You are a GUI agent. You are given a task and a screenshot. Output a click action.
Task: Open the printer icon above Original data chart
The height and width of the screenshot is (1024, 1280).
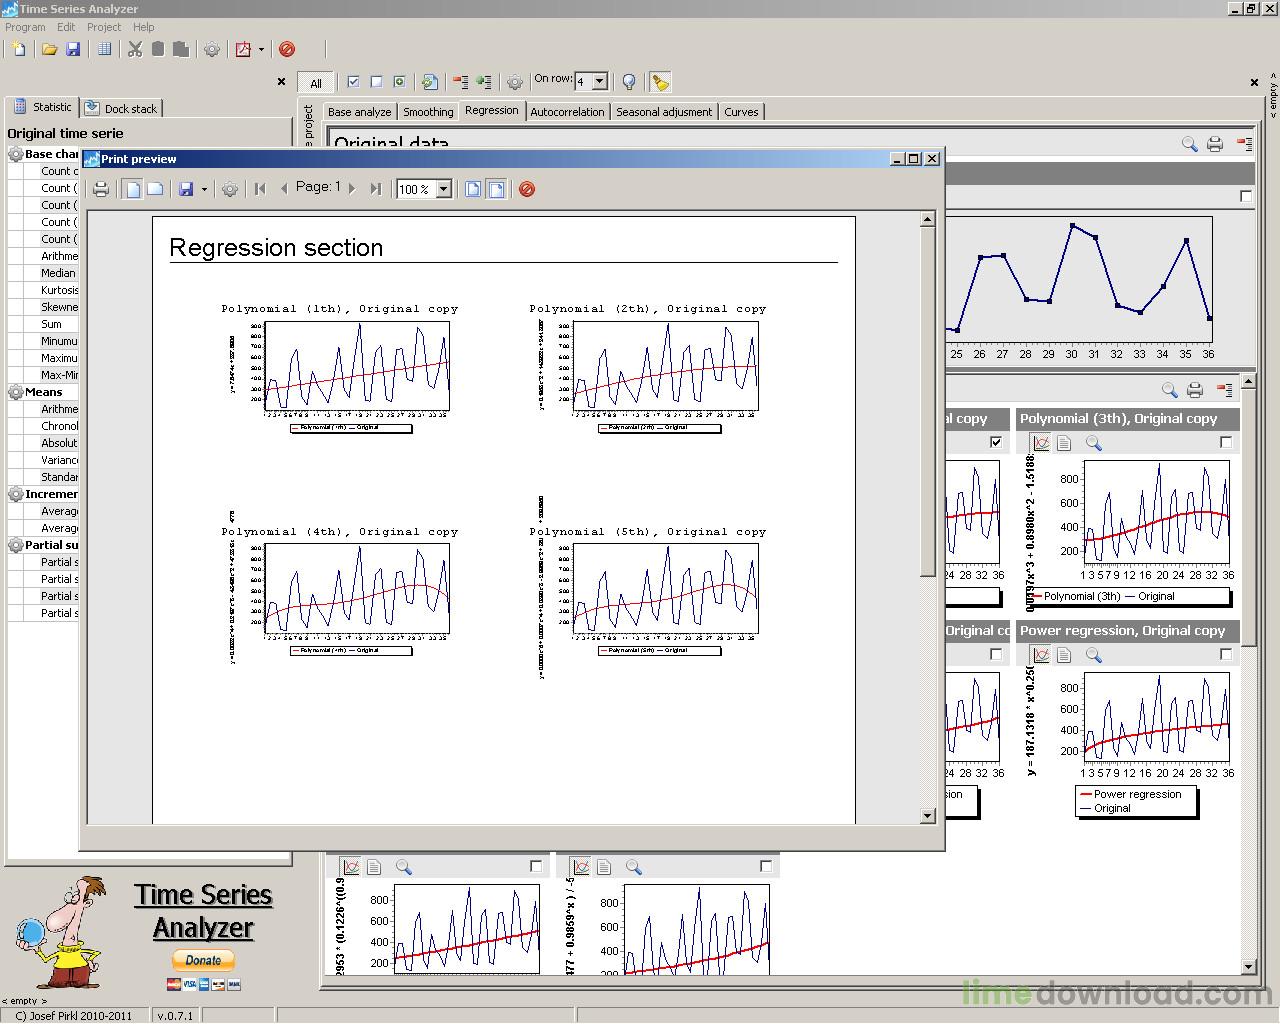click(1215, 143)
